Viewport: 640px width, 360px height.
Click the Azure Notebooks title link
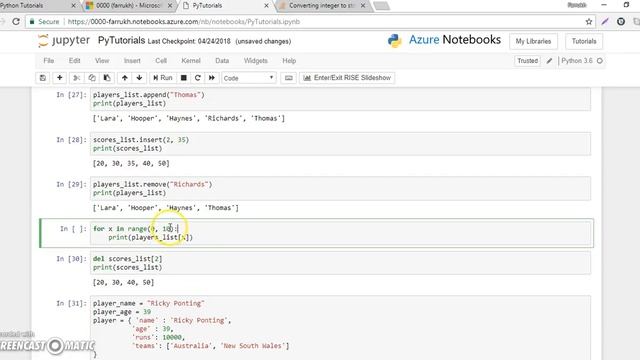coord(455,40)
